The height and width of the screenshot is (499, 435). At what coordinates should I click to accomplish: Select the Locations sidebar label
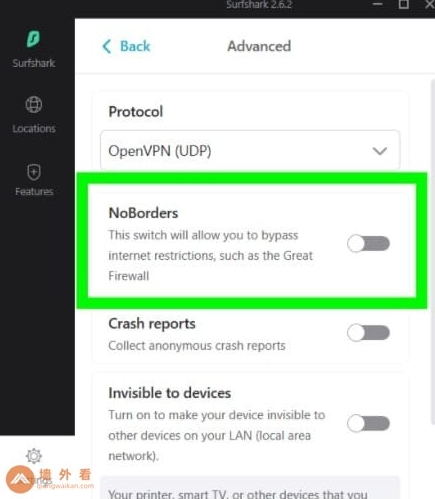coord(34,128)
